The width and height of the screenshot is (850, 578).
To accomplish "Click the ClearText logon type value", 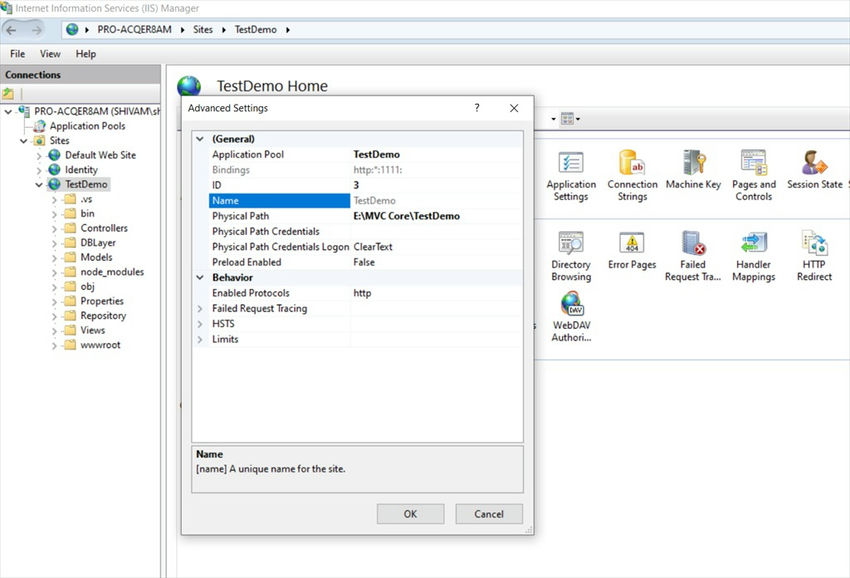I will (x=373, y=247).
